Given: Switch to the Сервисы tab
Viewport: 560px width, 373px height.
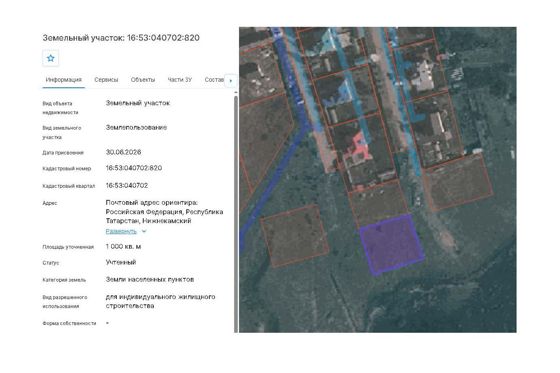Looking at the screenshot, I should pos(106,80).
